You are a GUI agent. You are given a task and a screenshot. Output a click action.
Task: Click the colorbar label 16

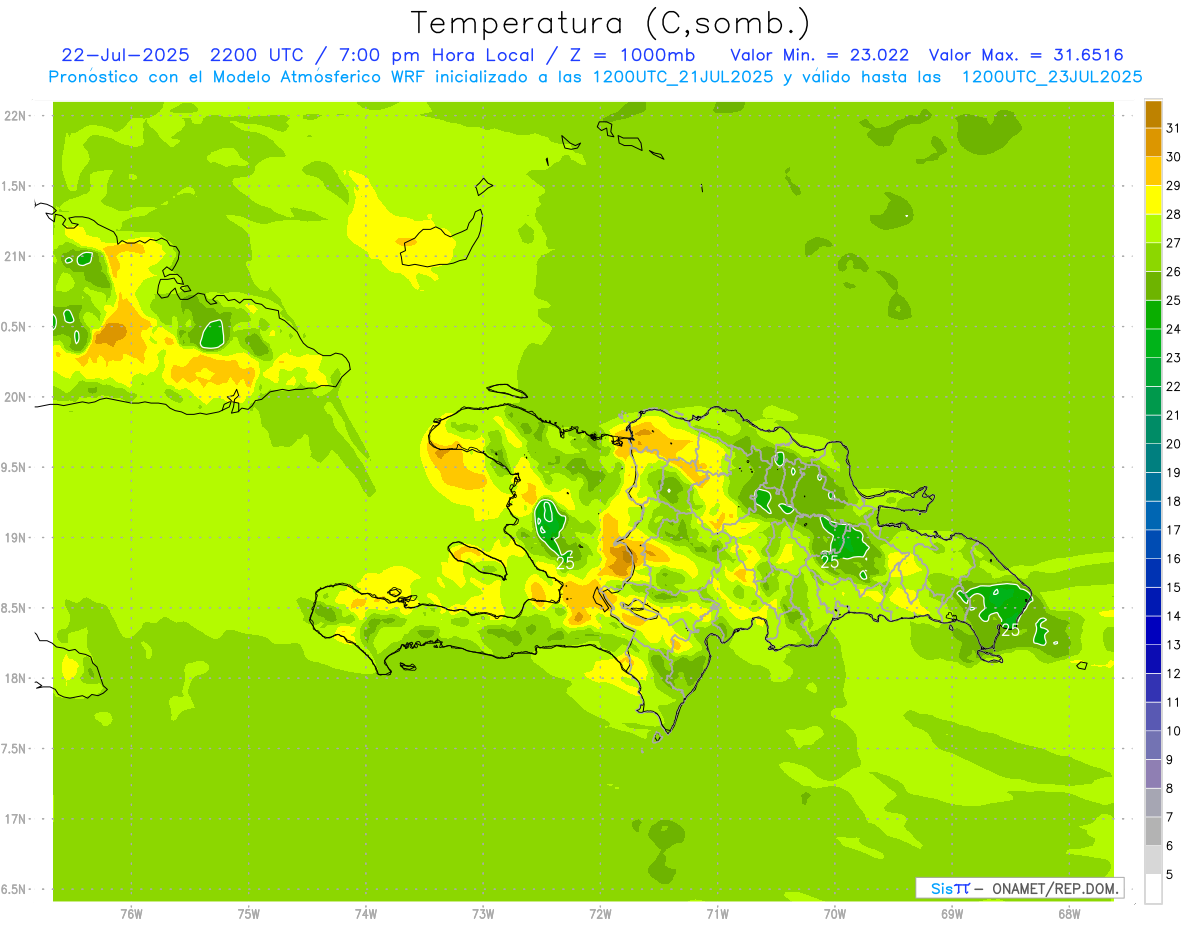tap(1174, 559)
